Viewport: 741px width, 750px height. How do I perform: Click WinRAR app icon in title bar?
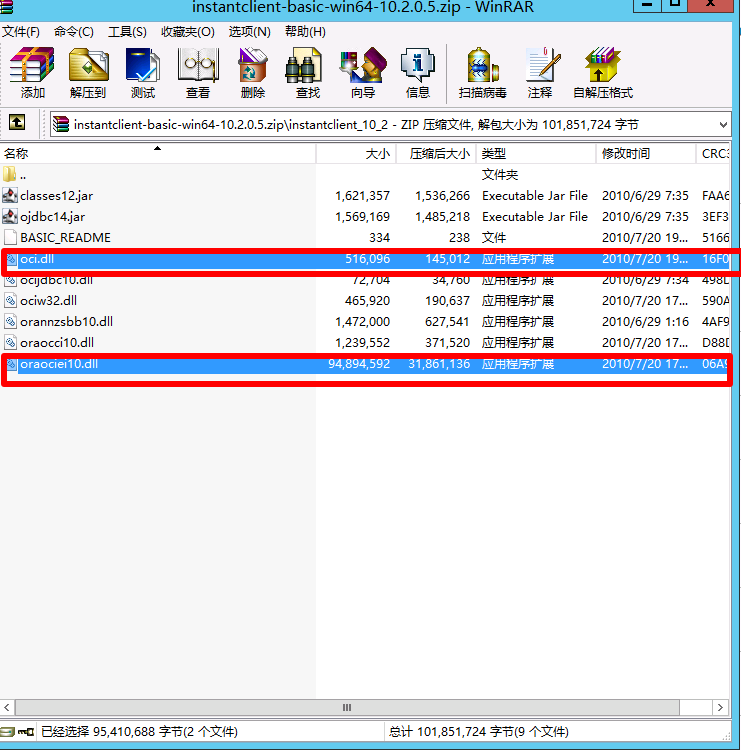6,7
